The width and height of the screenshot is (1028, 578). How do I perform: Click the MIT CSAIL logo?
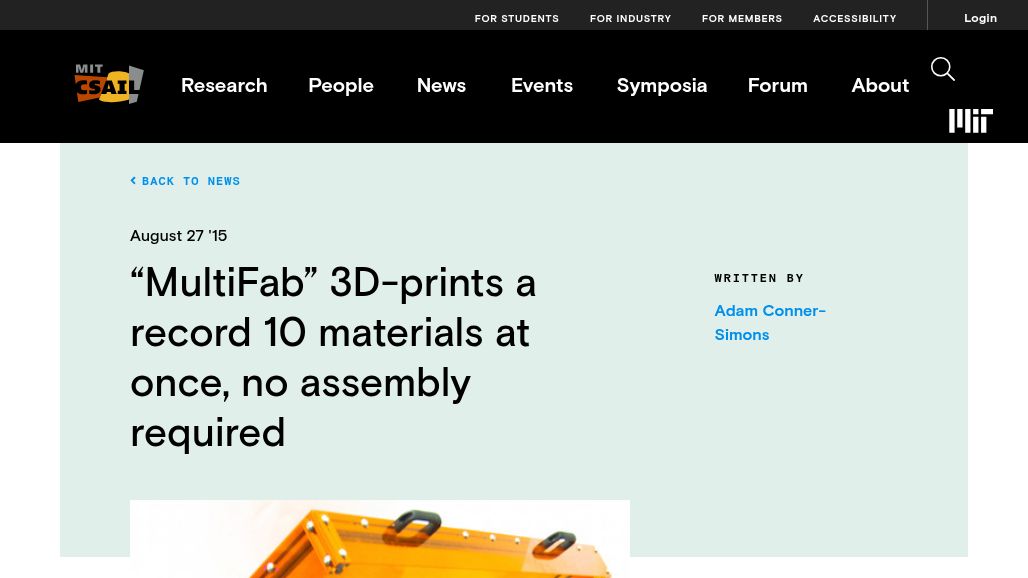point(109,84)
